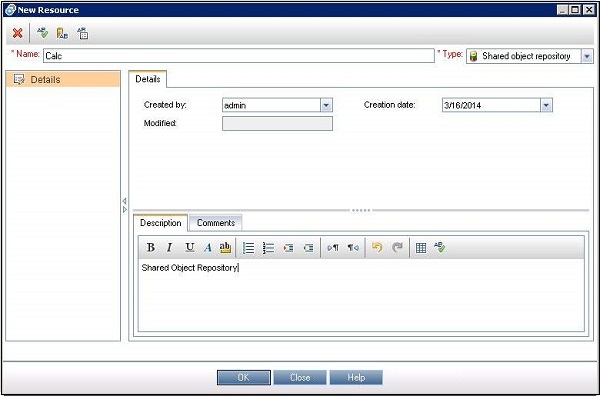This screenshot has width=600, height=396.
Task: Insert a numbered list
Action: point(269,248)
